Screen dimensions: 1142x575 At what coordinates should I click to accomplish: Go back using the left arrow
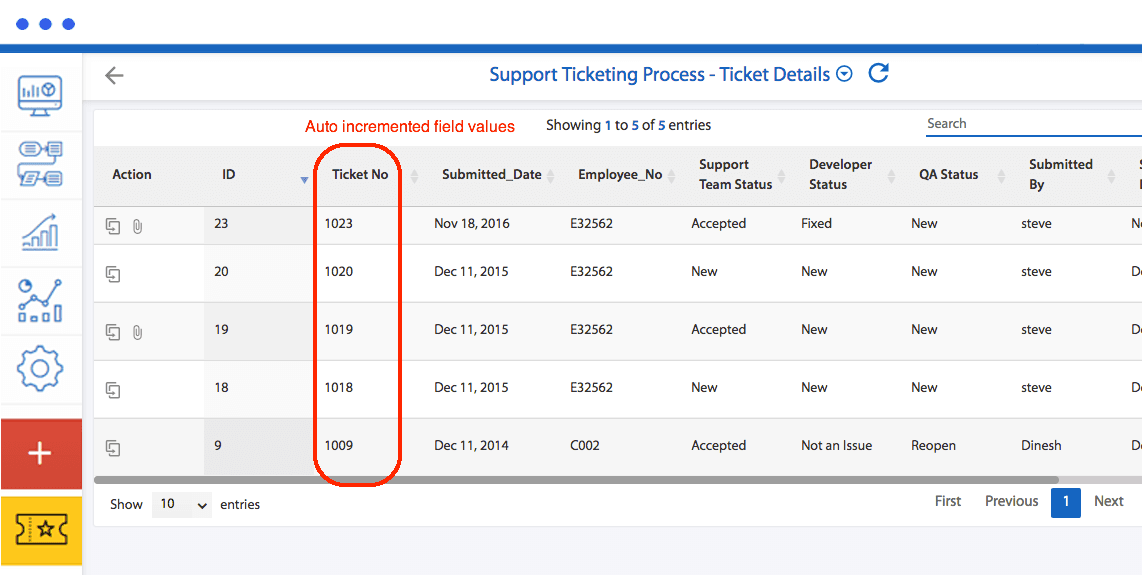114,75
